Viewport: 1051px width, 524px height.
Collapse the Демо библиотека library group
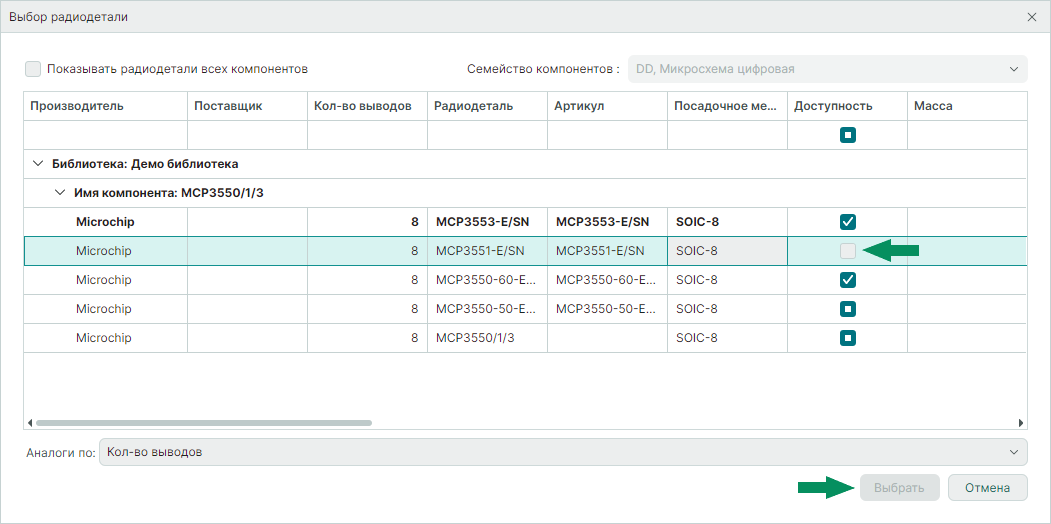pyautogui.click(x=38, y=164)
